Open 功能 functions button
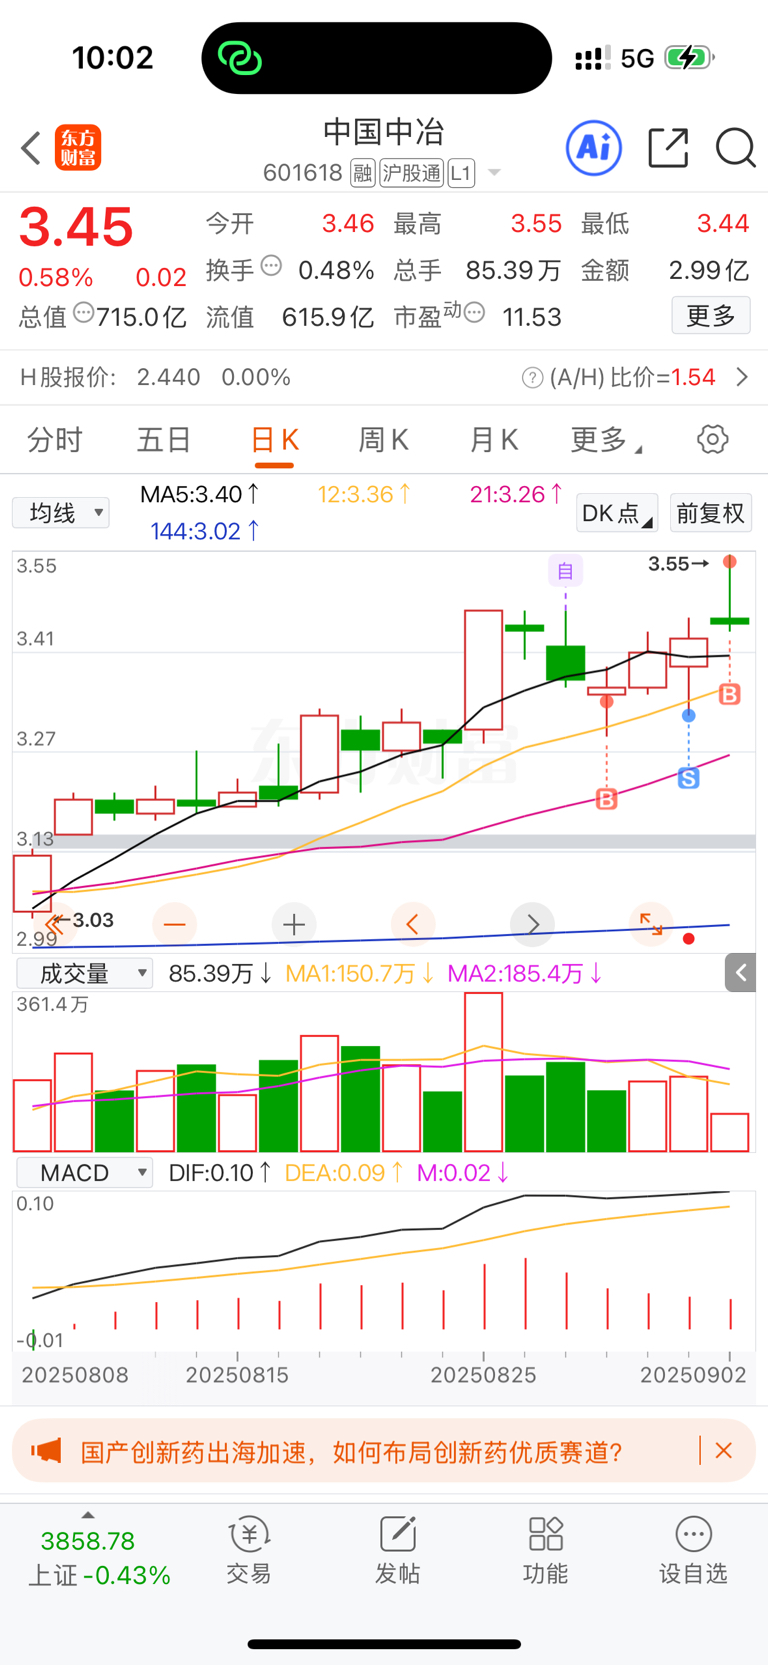 [x=545, y=1551]
